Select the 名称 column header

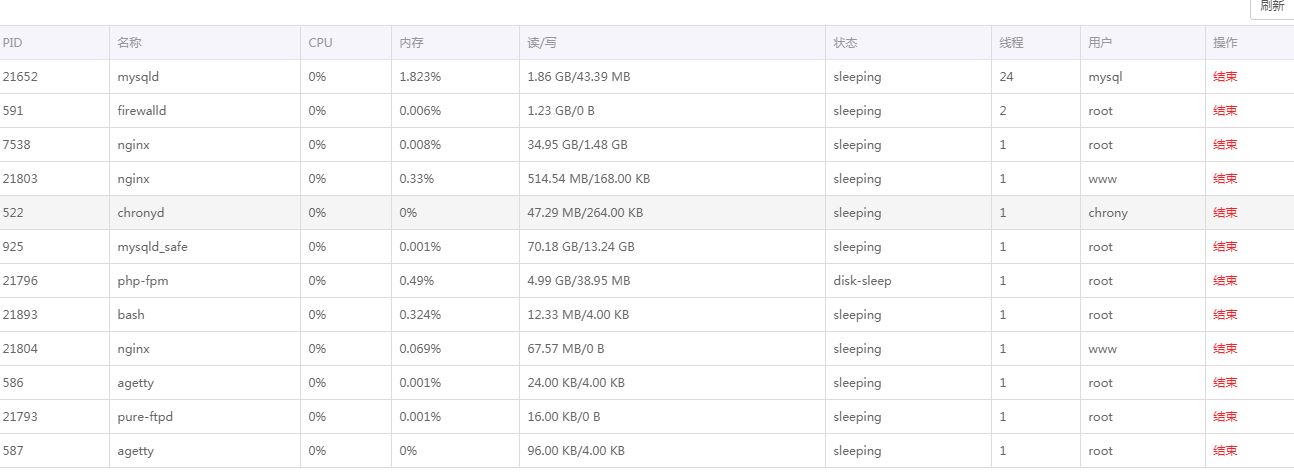[129, 43]
